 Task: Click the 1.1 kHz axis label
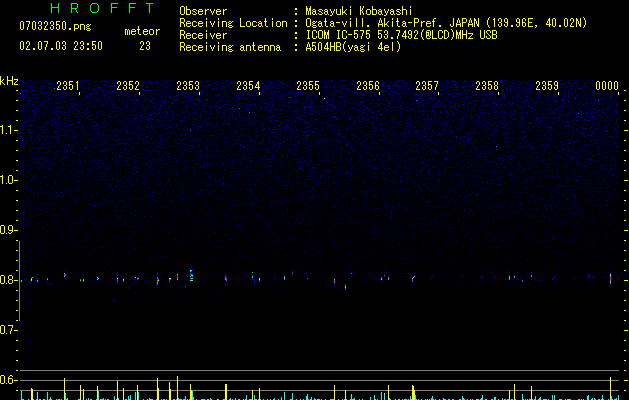(8, 130)
